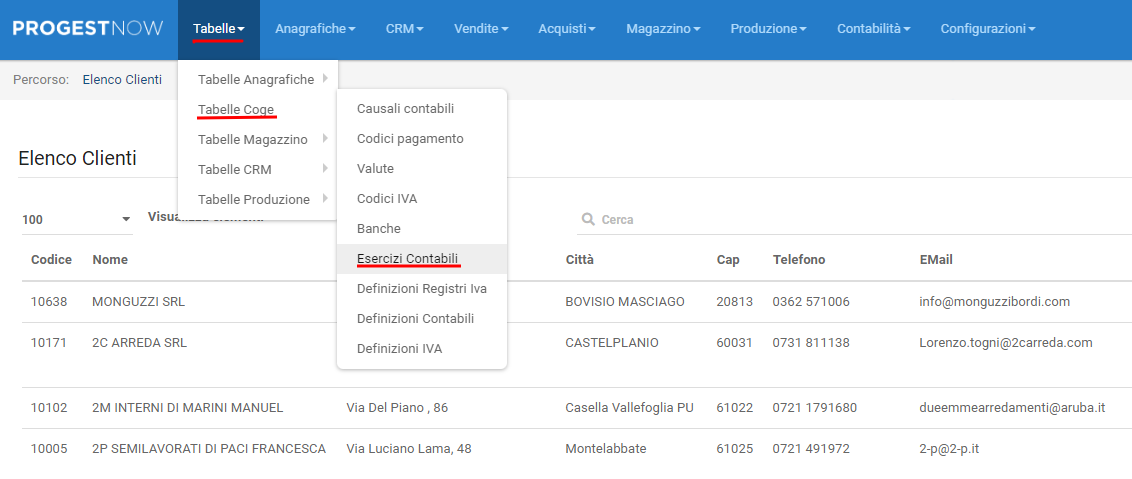Image resolution: width=1132 pixels, height=479 pixels.
Task: Open the Magazzino dropdown
Action: tap(662, 29)
